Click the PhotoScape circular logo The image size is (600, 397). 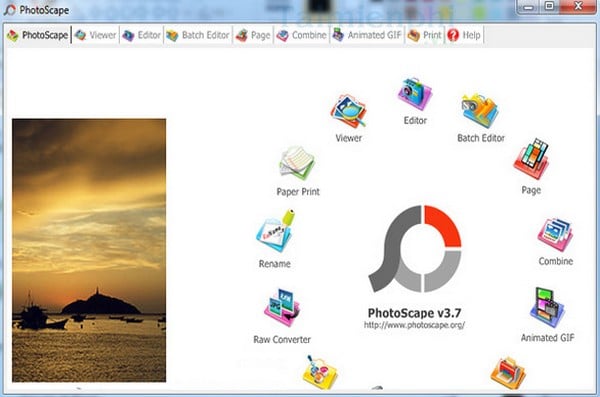click(x=415, y=249)
